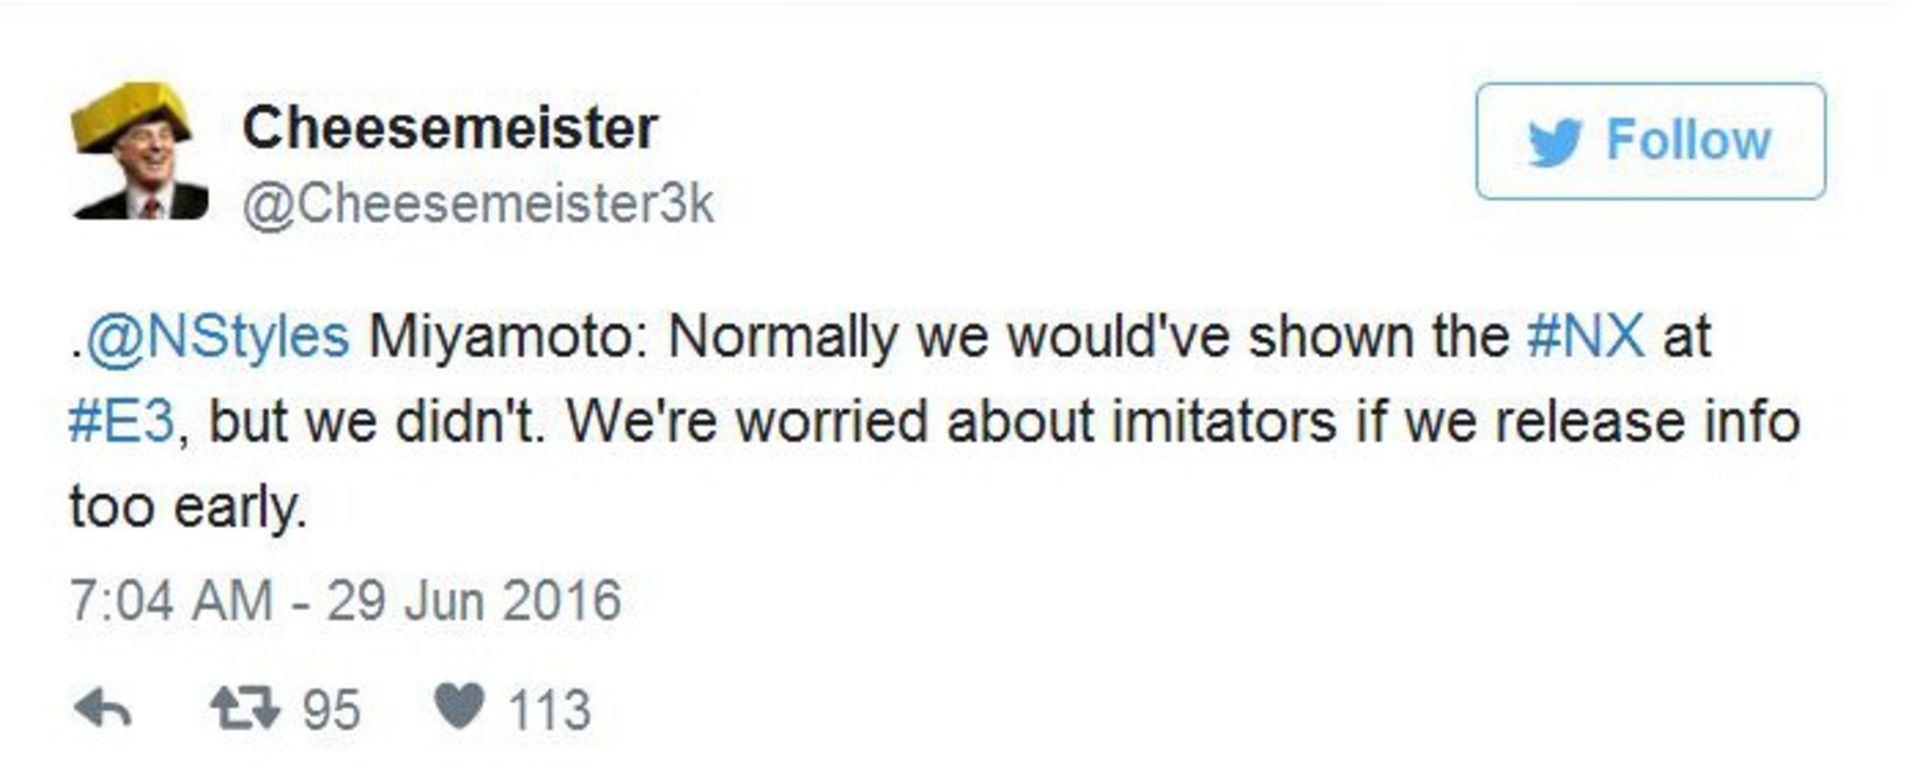Viewport: 1920px width, 782px height.
Task: Click the Twitter bird icon inside Follow
Action: pyautogui.click(x=1555, y=141)
